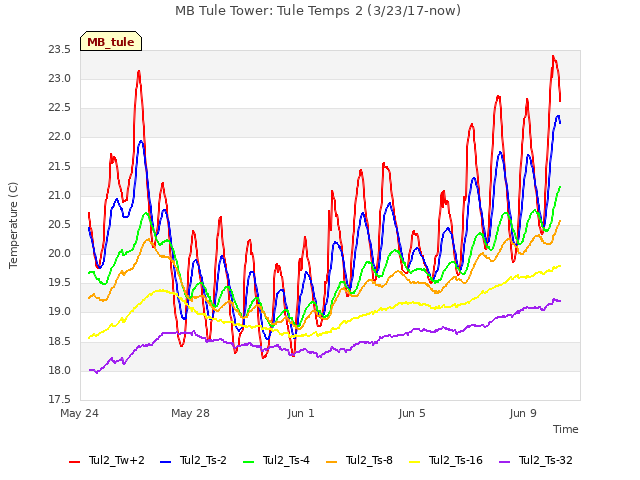This screenshot has height=480, width=640.
Task: Click the Temperature (C) axis label
Action: pyautogui.click(x=13, y=225)
